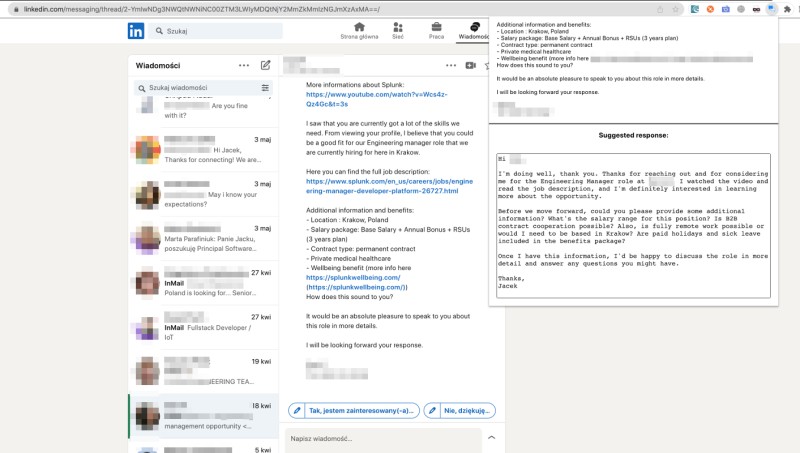Open conversation 'May I know your expectations?'
This screenshot has width=800, height=453.
[x=204, y=194]
